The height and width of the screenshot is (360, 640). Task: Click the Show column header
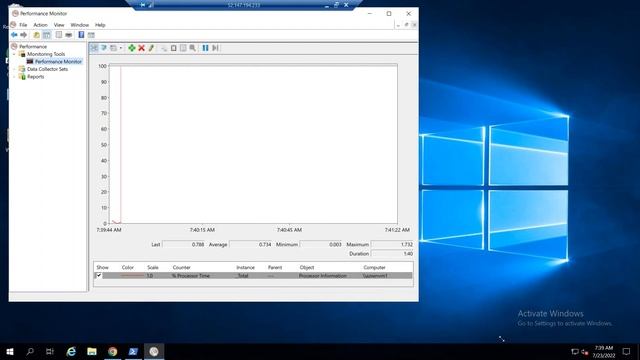point(102,267)
